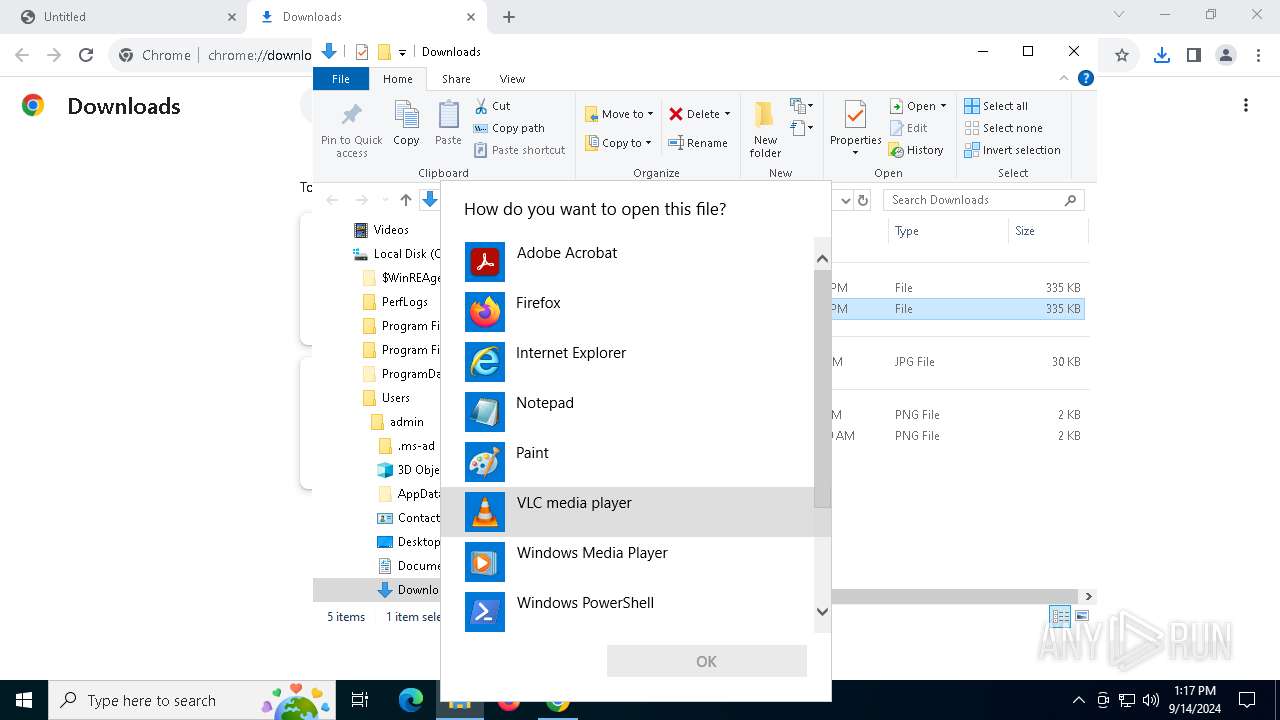Viewport: 1280px width, 720px height.
Task: Open the Quick Access toolbar customize dropdown
Action: (x=402, y=52)
